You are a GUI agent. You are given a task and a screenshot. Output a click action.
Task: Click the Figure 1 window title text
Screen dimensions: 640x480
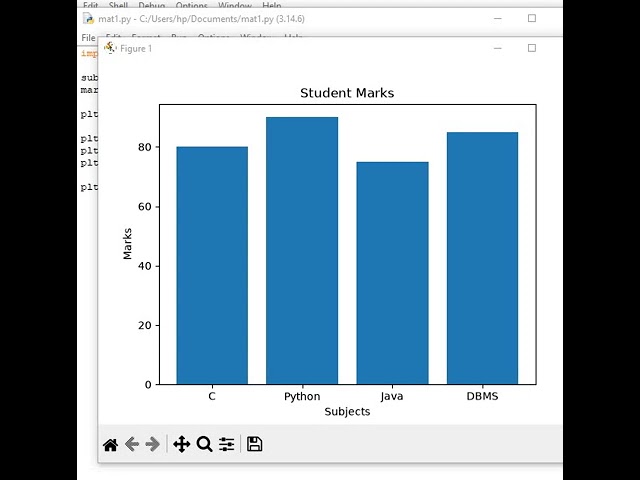click(136, 49)
